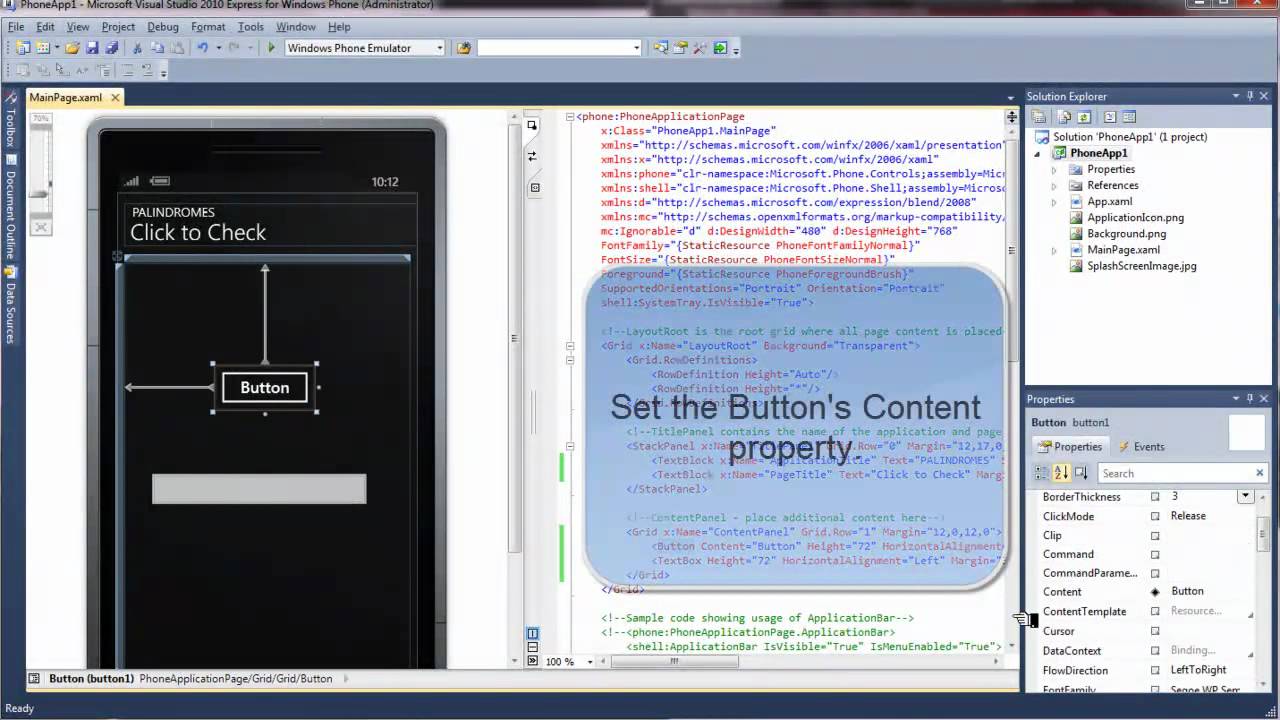Viewport: 1280px width, 720px height.
Task: Expand the References node in Solution Explorer
Action: pyautogui.click(x=1054, y=185)
